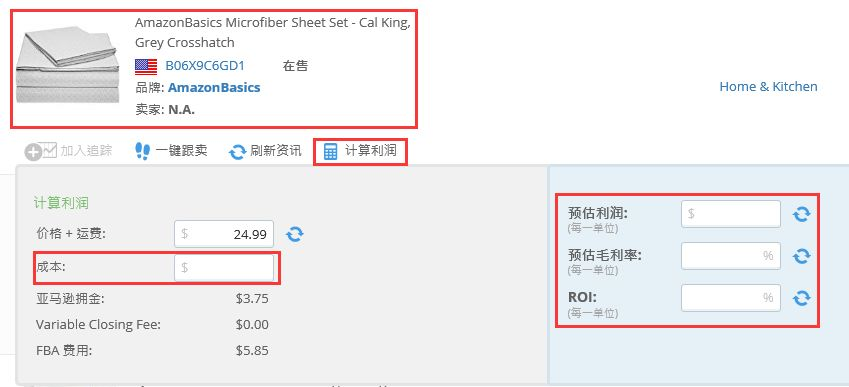Screen dimensions: 849x387
Task: Click refresh icon next to ROI field
Action: click(x=801, y=298)
